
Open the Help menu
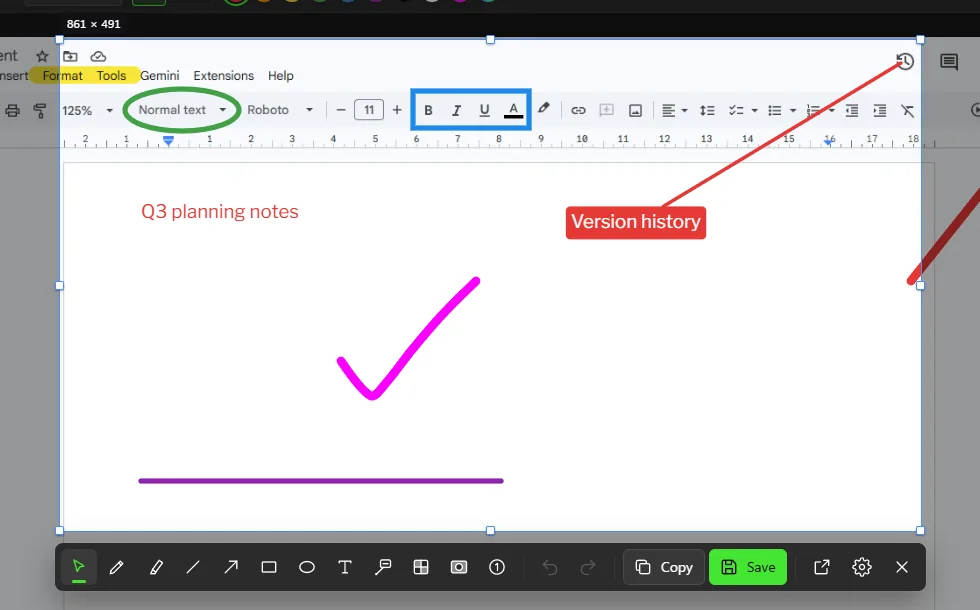click(281, 76)
